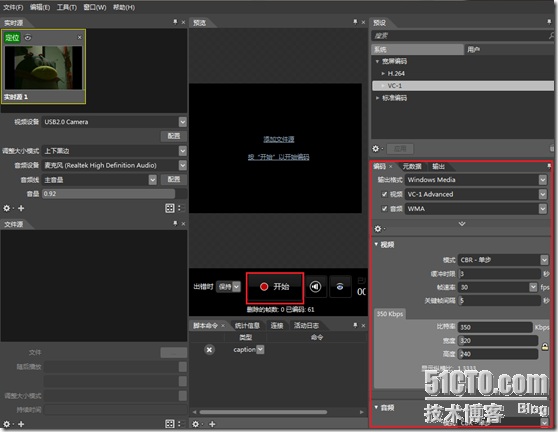558x432 pixels.
Task: Click the 添加文件源 link in preview
Action: [279, 139]
